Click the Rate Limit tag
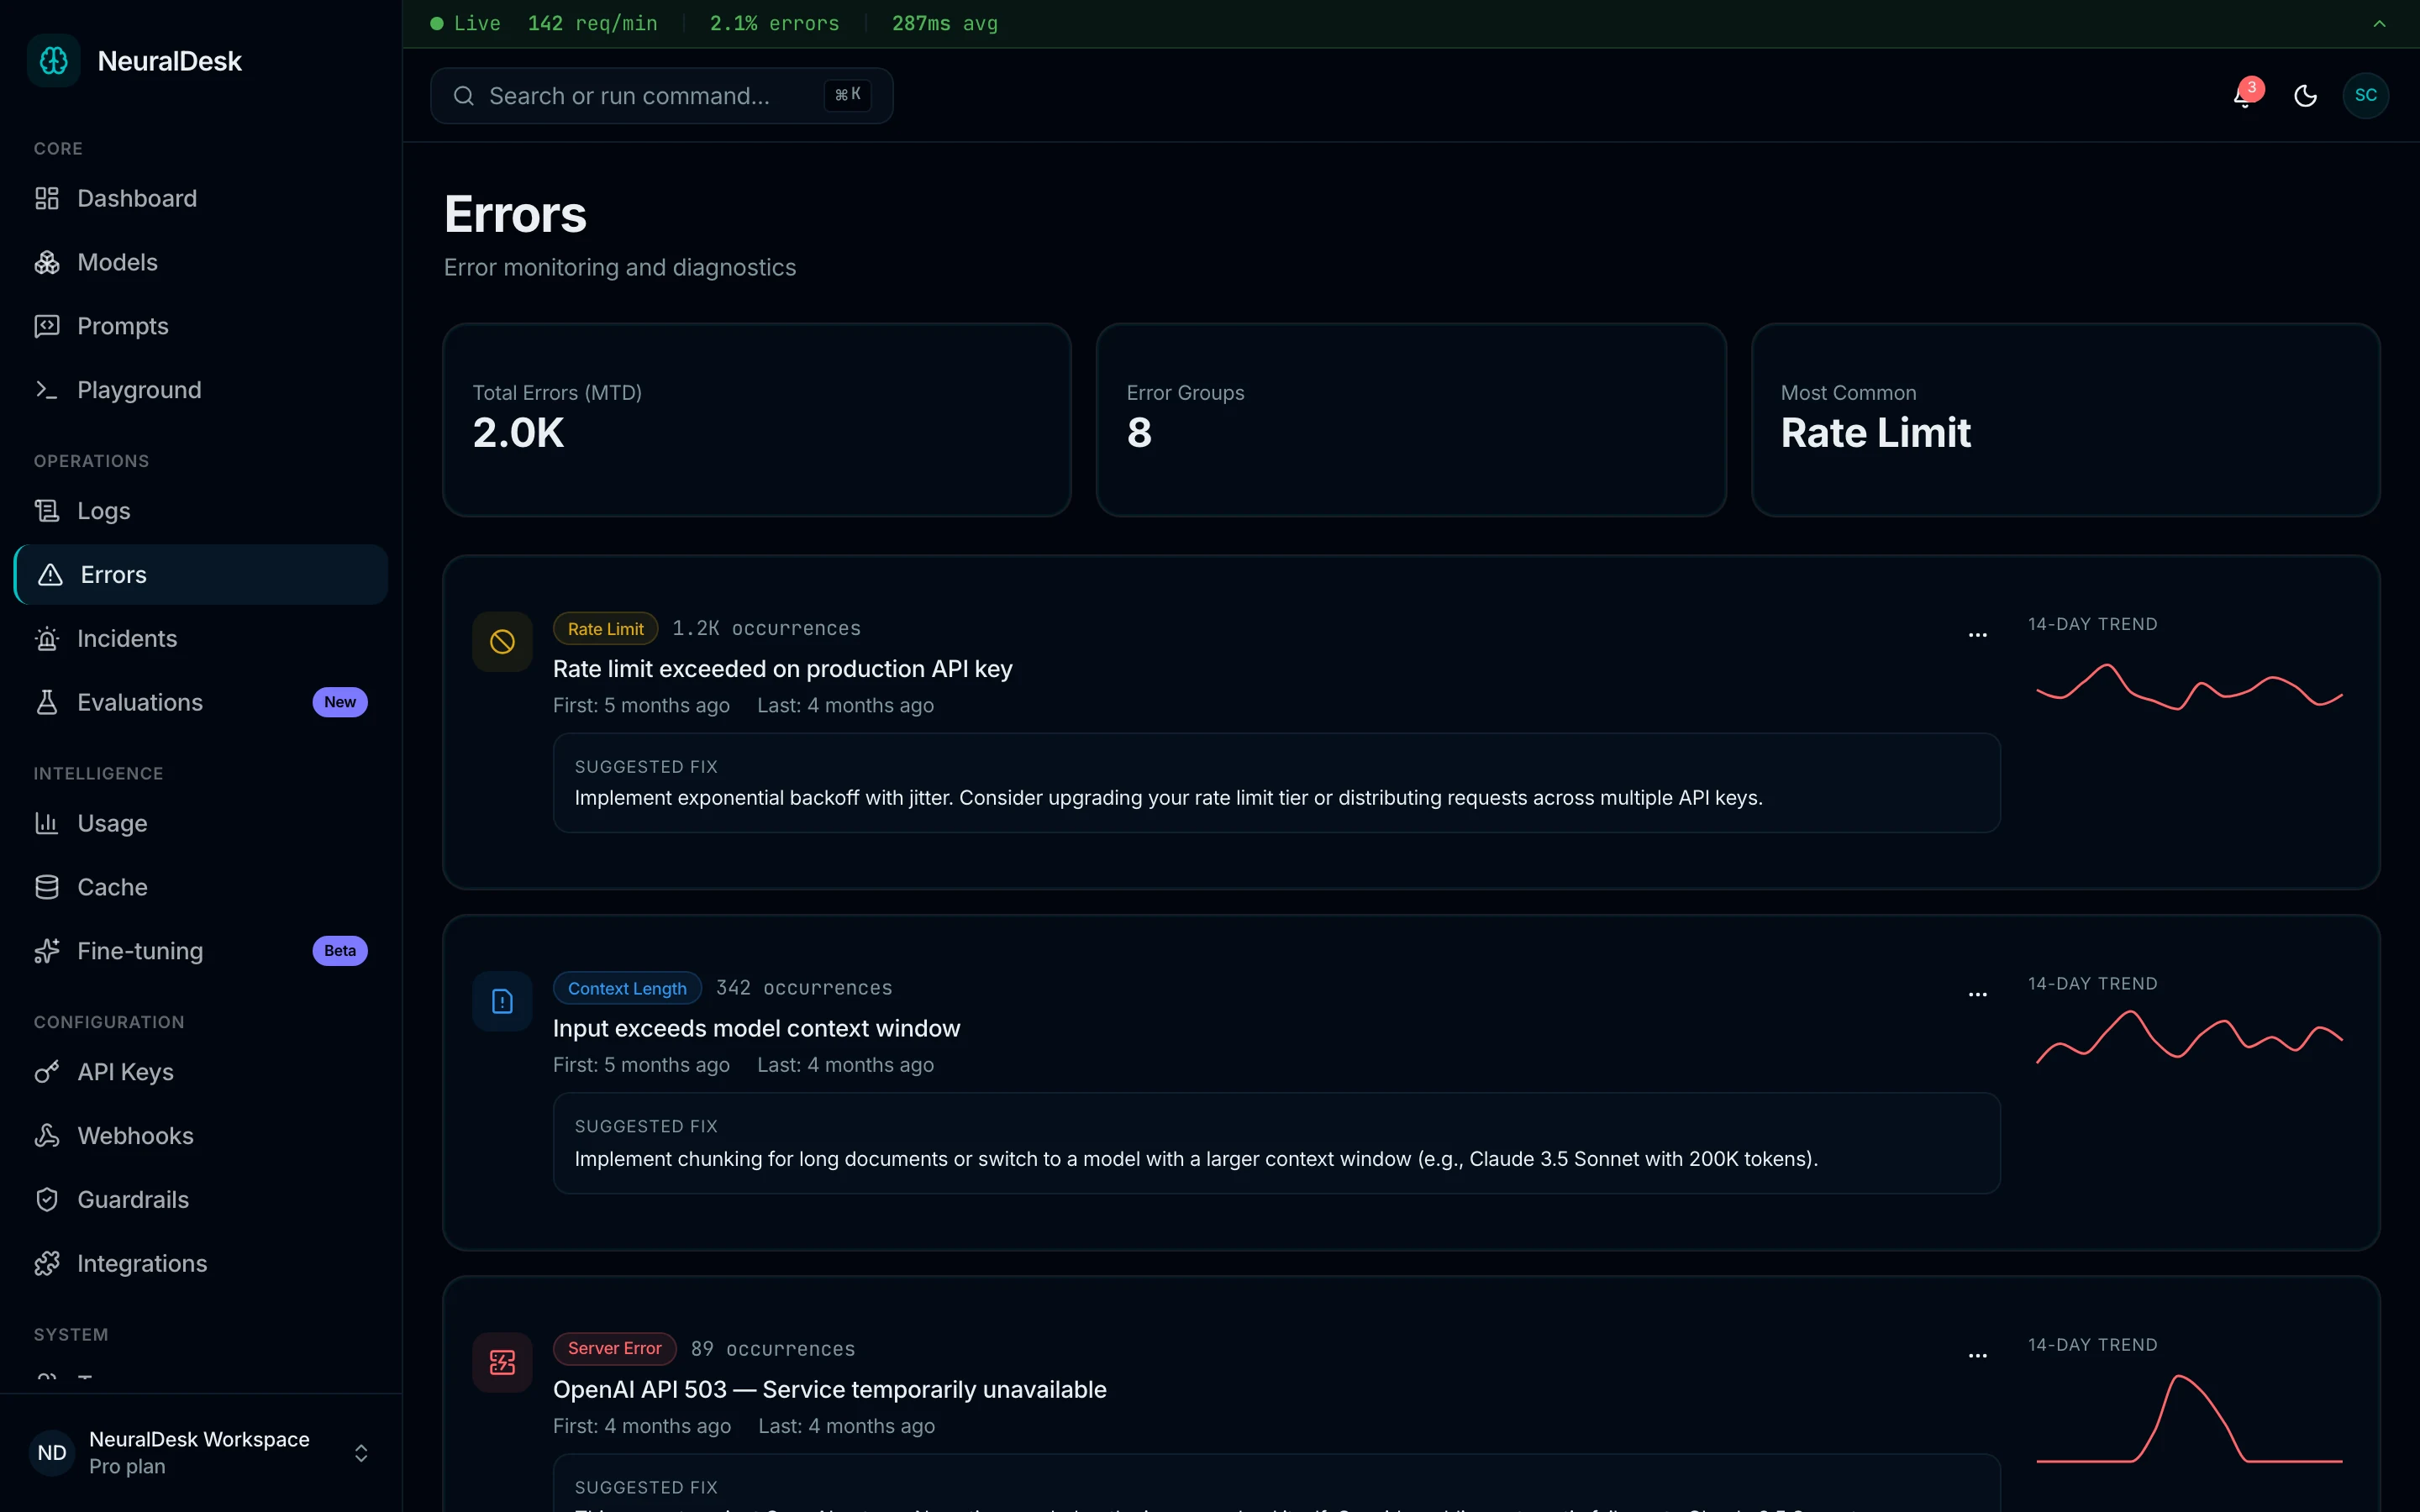 (606, 629)
